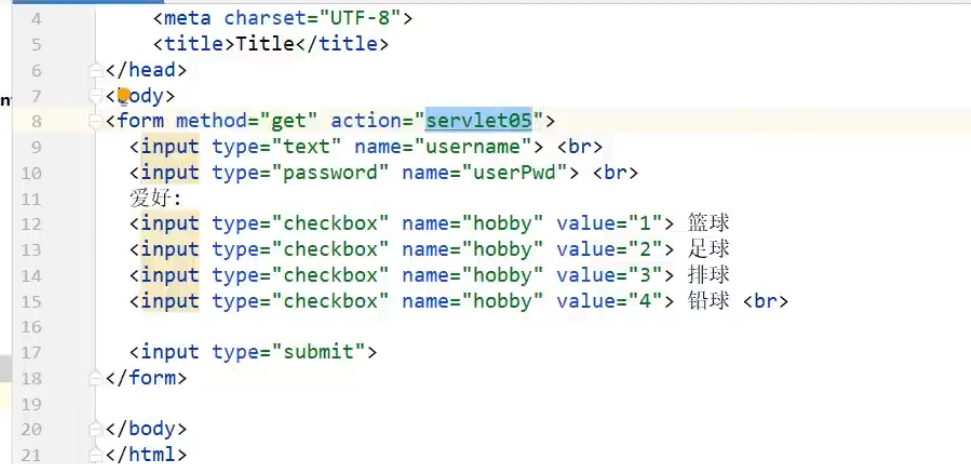Click the type value "text" on line 9
The width and height of the screenshot is (971, 464).
tap(307, 147)
